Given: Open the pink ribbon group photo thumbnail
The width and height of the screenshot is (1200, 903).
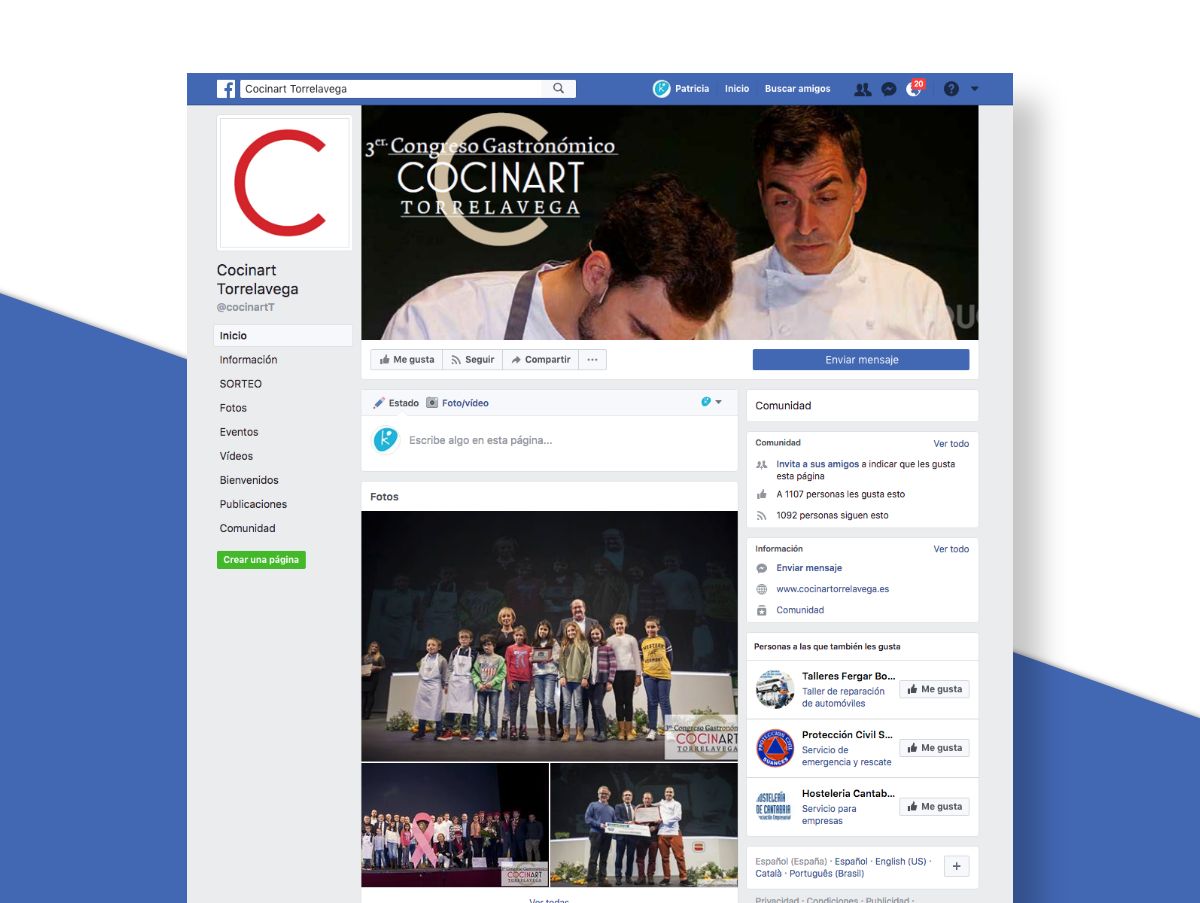Looking at the screenshot, I should click(455, 825).
